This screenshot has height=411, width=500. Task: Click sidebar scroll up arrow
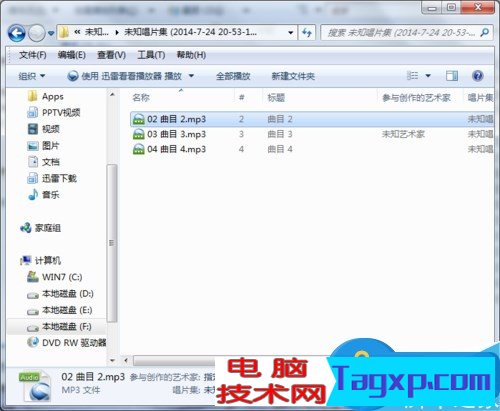click(112, 95)
